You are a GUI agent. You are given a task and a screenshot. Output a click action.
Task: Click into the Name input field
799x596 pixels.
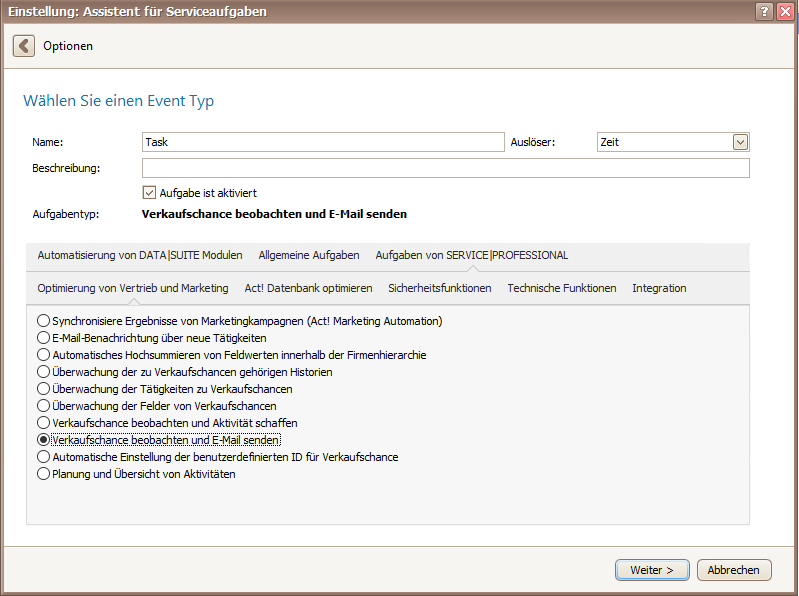point(323,142)
